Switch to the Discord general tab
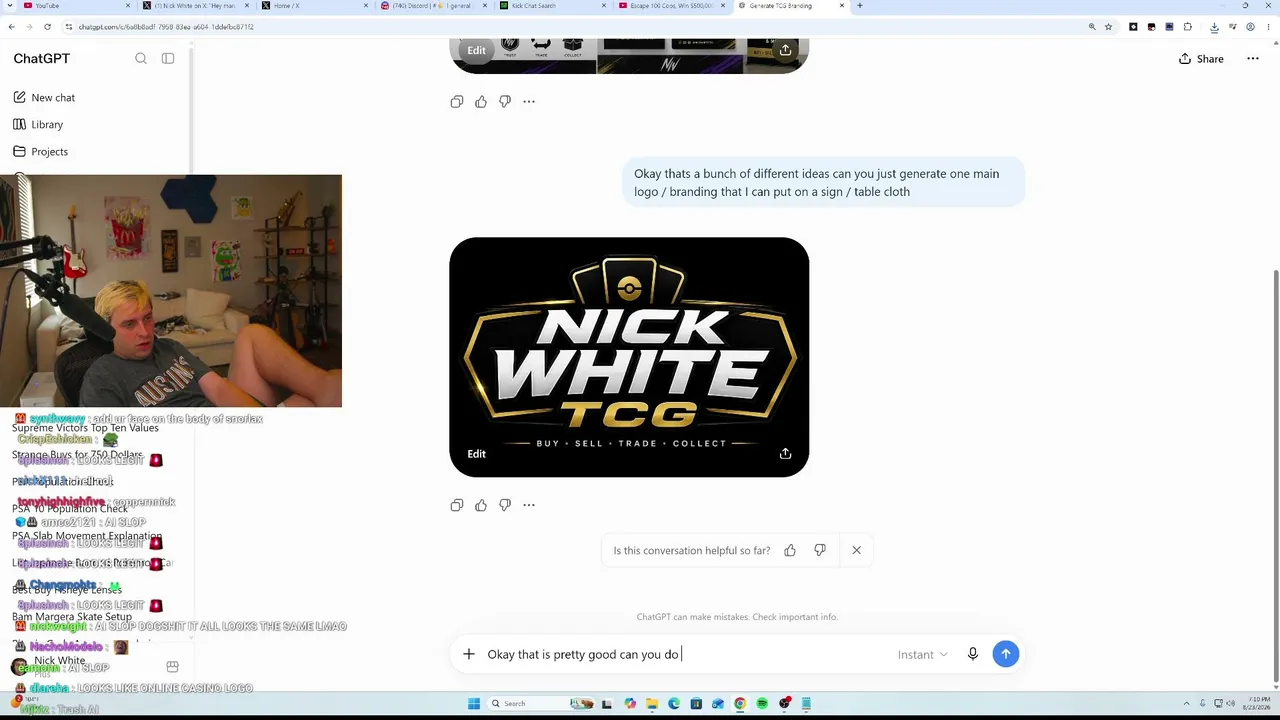The height and width of the screenshot is (720, 1280). tap(435, 6)
